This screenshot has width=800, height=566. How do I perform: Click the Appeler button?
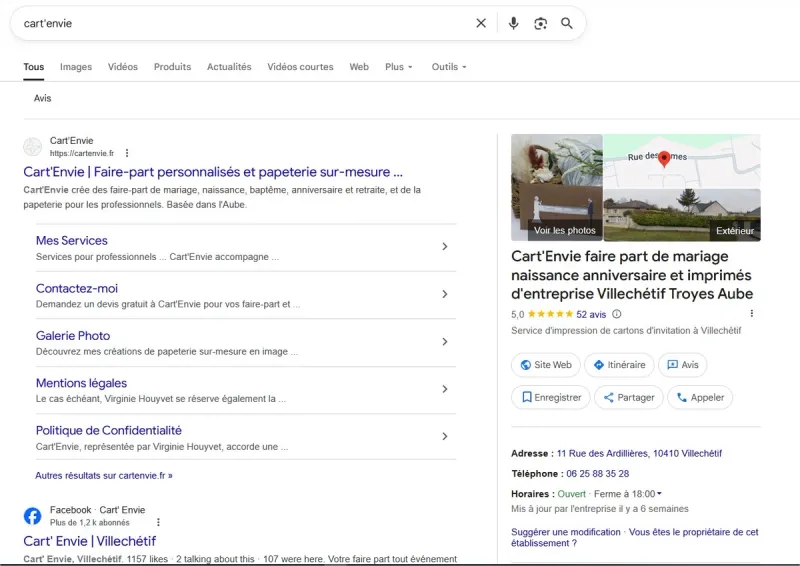tap(700, 398)
